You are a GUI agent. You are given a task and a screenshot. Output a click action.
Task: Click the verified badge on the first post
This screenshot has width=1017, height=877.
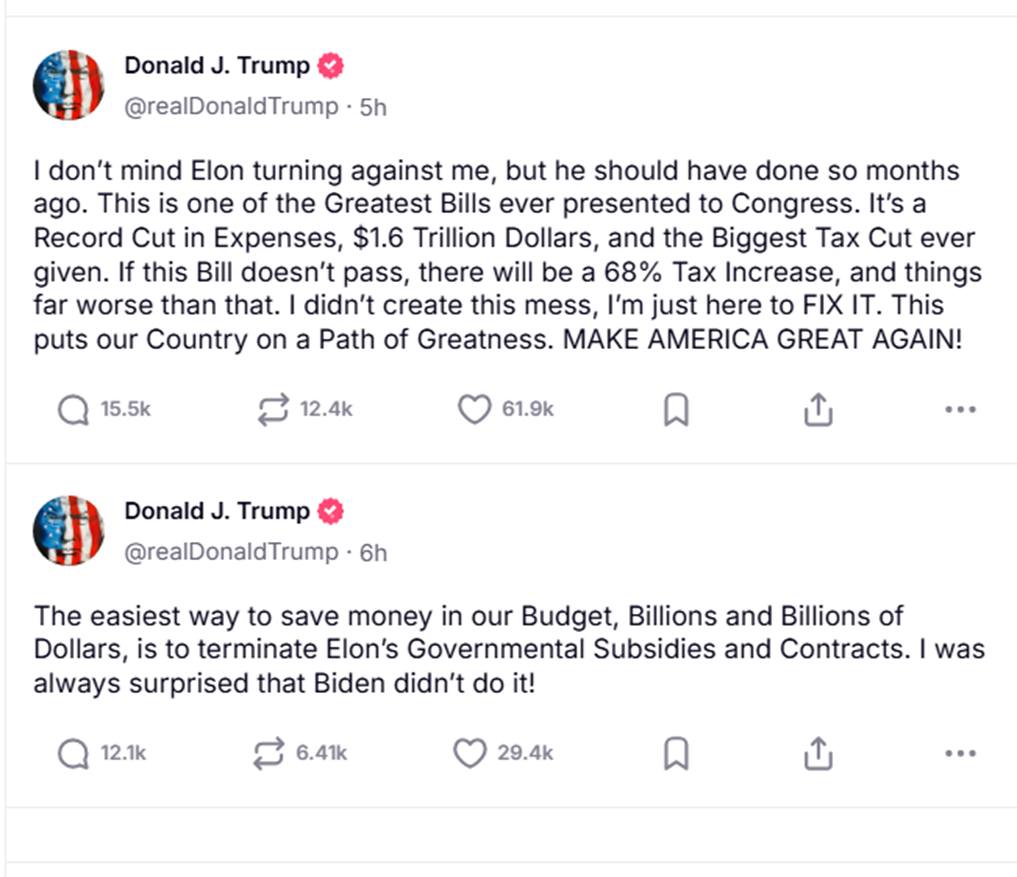[331, 67]
